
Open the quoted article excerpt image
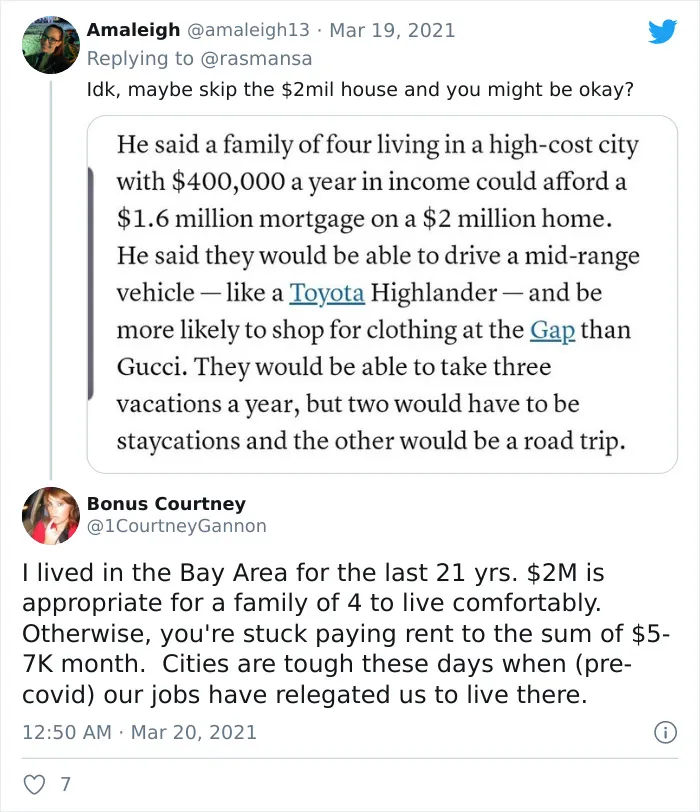point(382,294)
